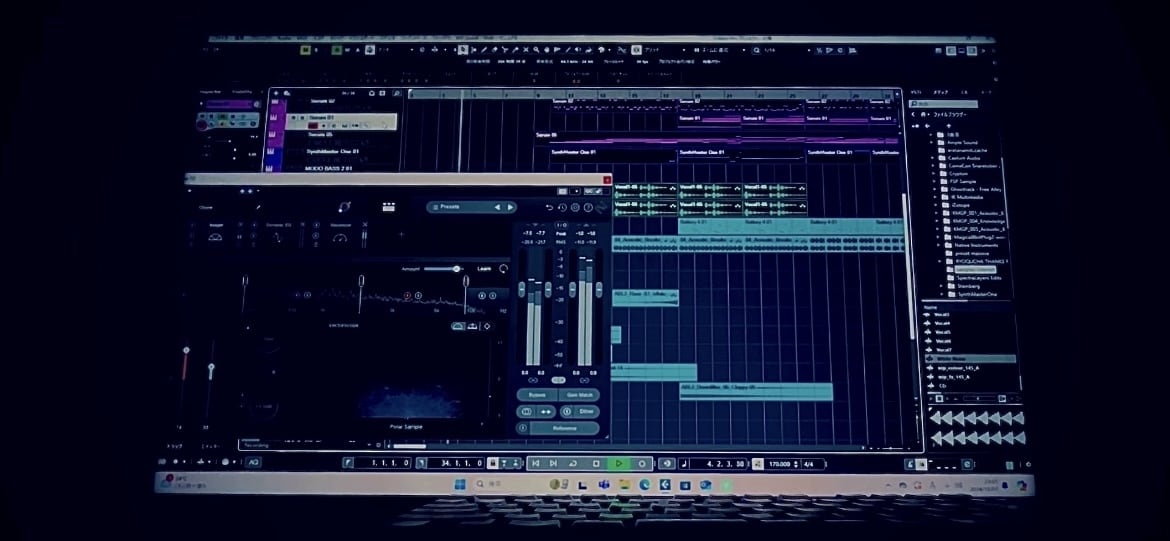Open Master Assistant icon in Ozone
Viewport: 1170px width, 541px height.
pyautogui.click(x=345, y=207)
